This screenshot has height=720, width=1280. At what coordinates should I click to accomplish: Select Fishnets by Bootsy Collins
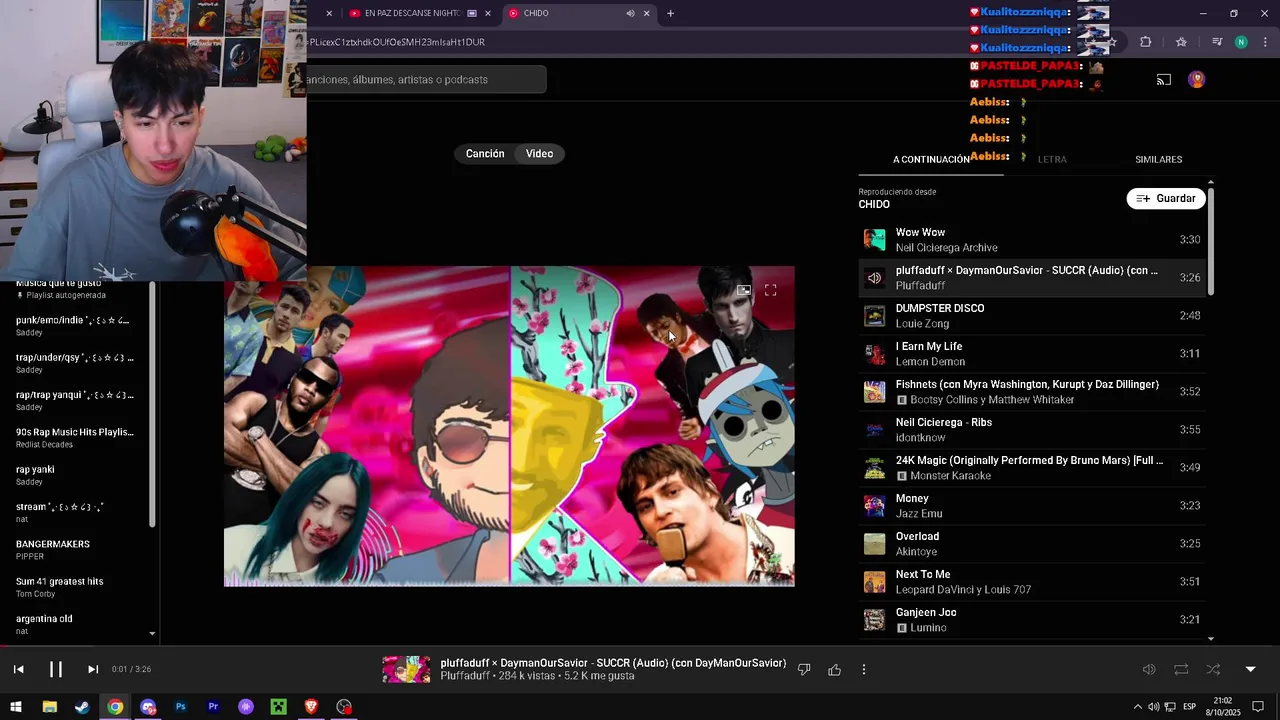coord(1032,392)
